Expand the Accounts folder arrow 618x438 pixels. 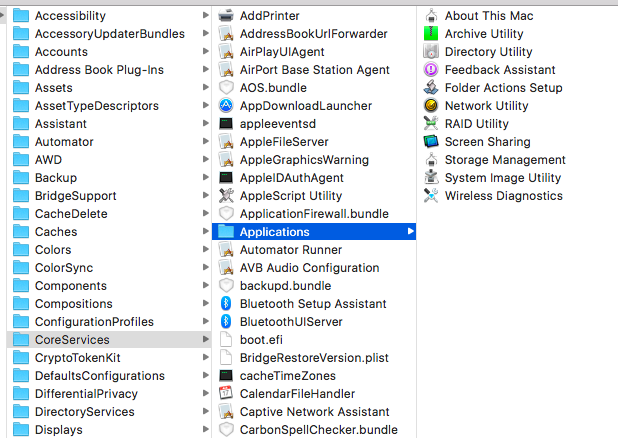[x=205, y=51]
